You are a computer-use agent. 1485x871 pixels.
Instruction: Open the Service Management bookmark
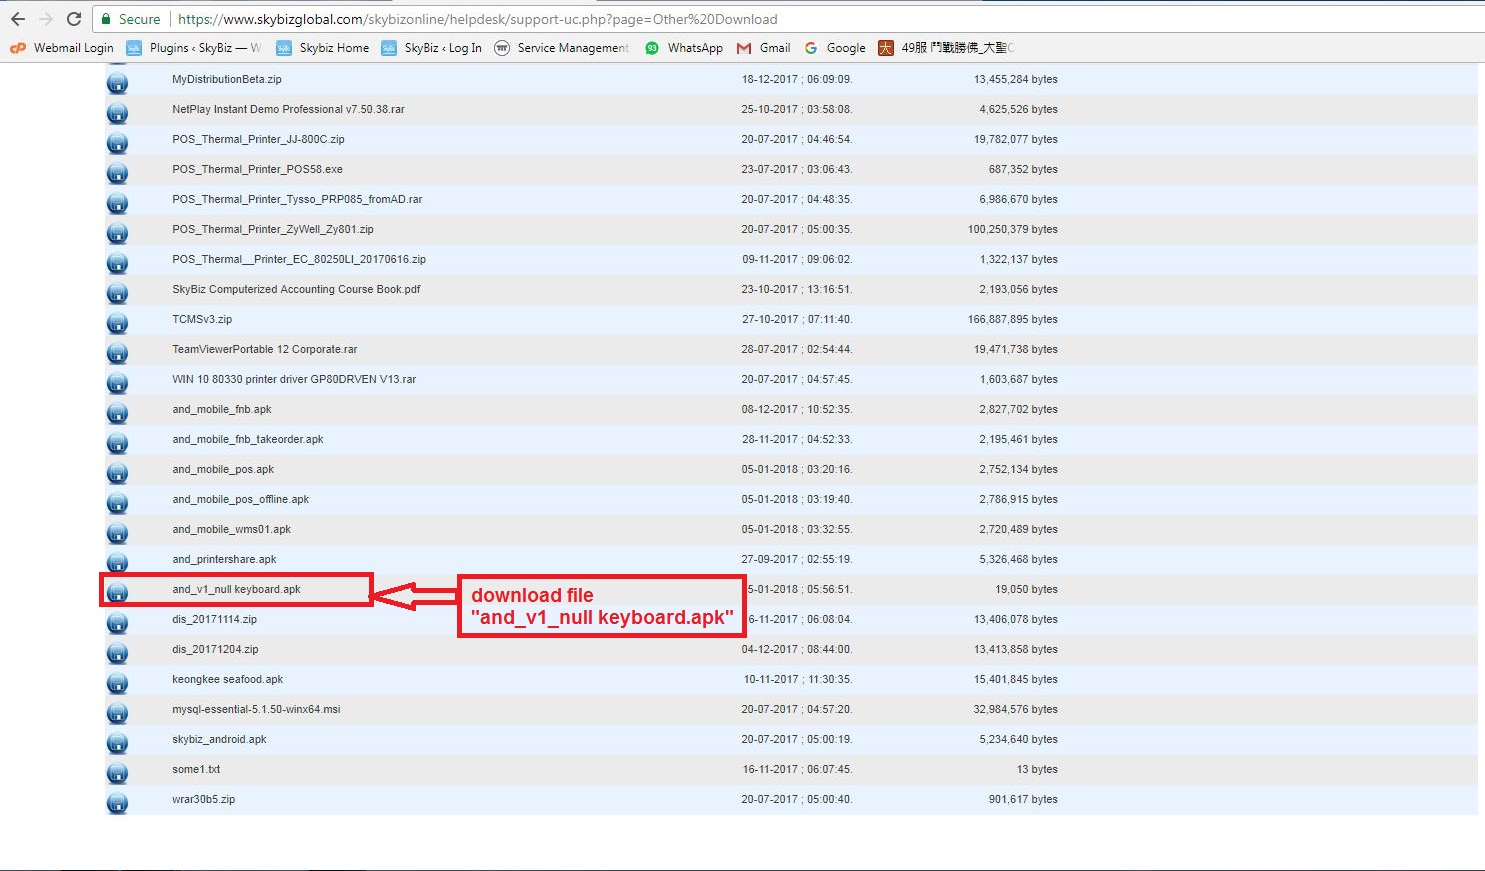[562, 48]
